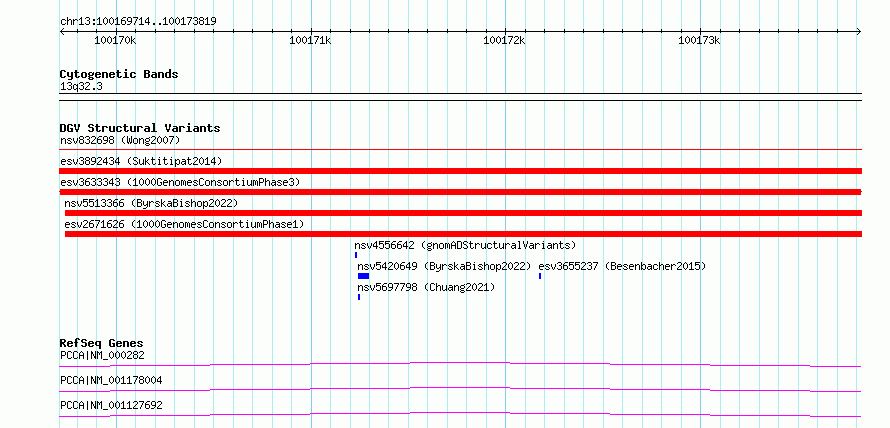
Task: Select variant esv3892434 (Suktitipat2014) label
Action: click(x=141, y=161)
